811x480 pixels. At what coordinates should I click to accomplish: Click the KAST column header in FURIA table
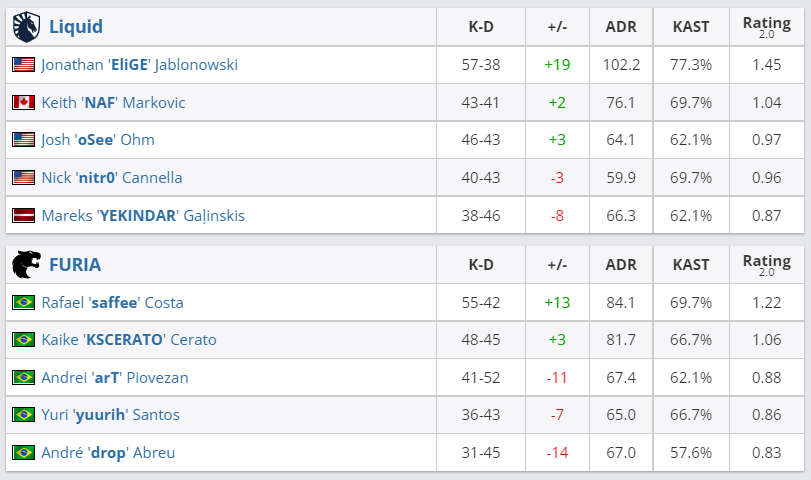click(691, 265)
